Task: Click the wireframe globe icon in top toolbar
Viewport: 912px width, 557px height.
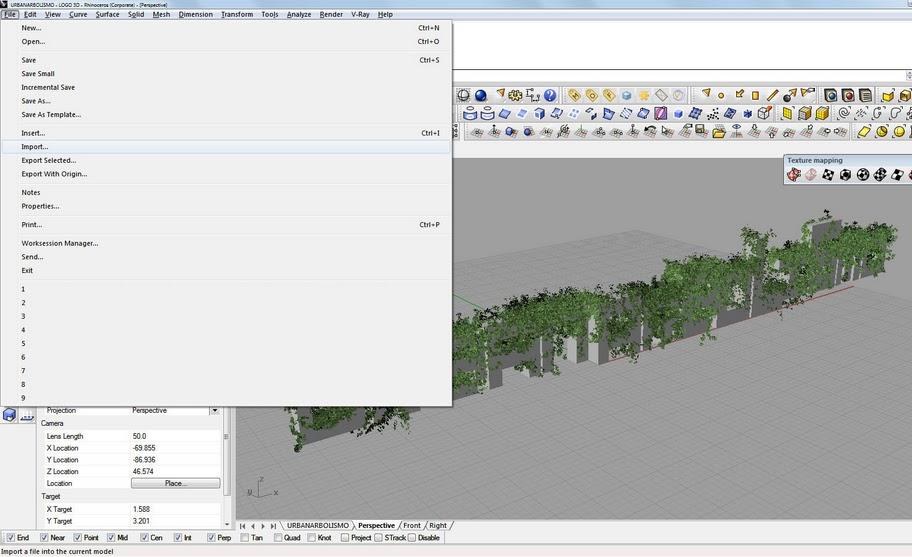Action: 464,95
